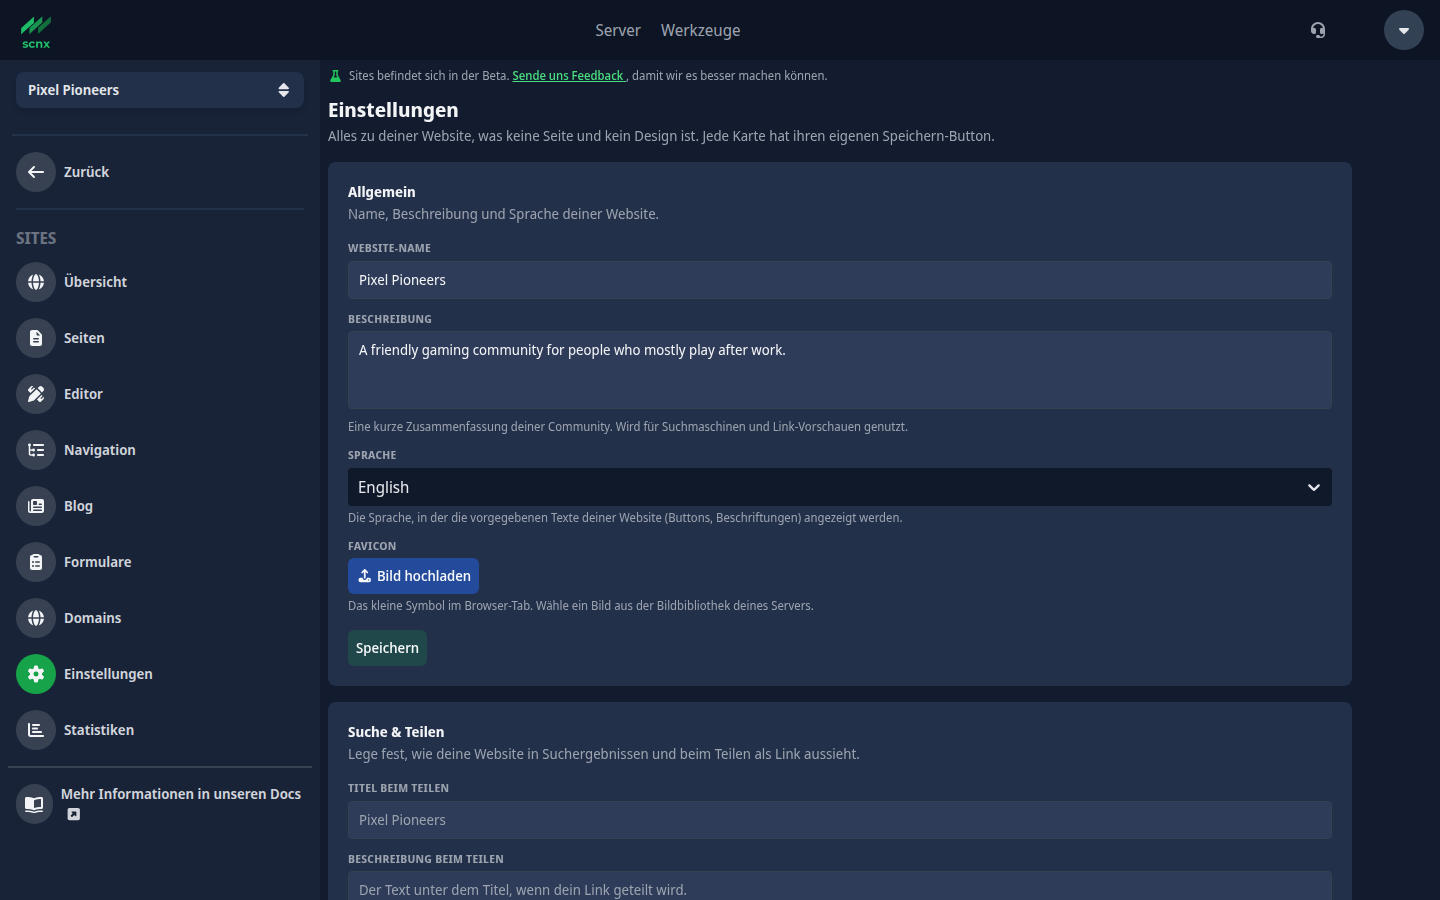Click the Website-Name input field
This screenshot has height=900, width=1440.
click(840, 280)
